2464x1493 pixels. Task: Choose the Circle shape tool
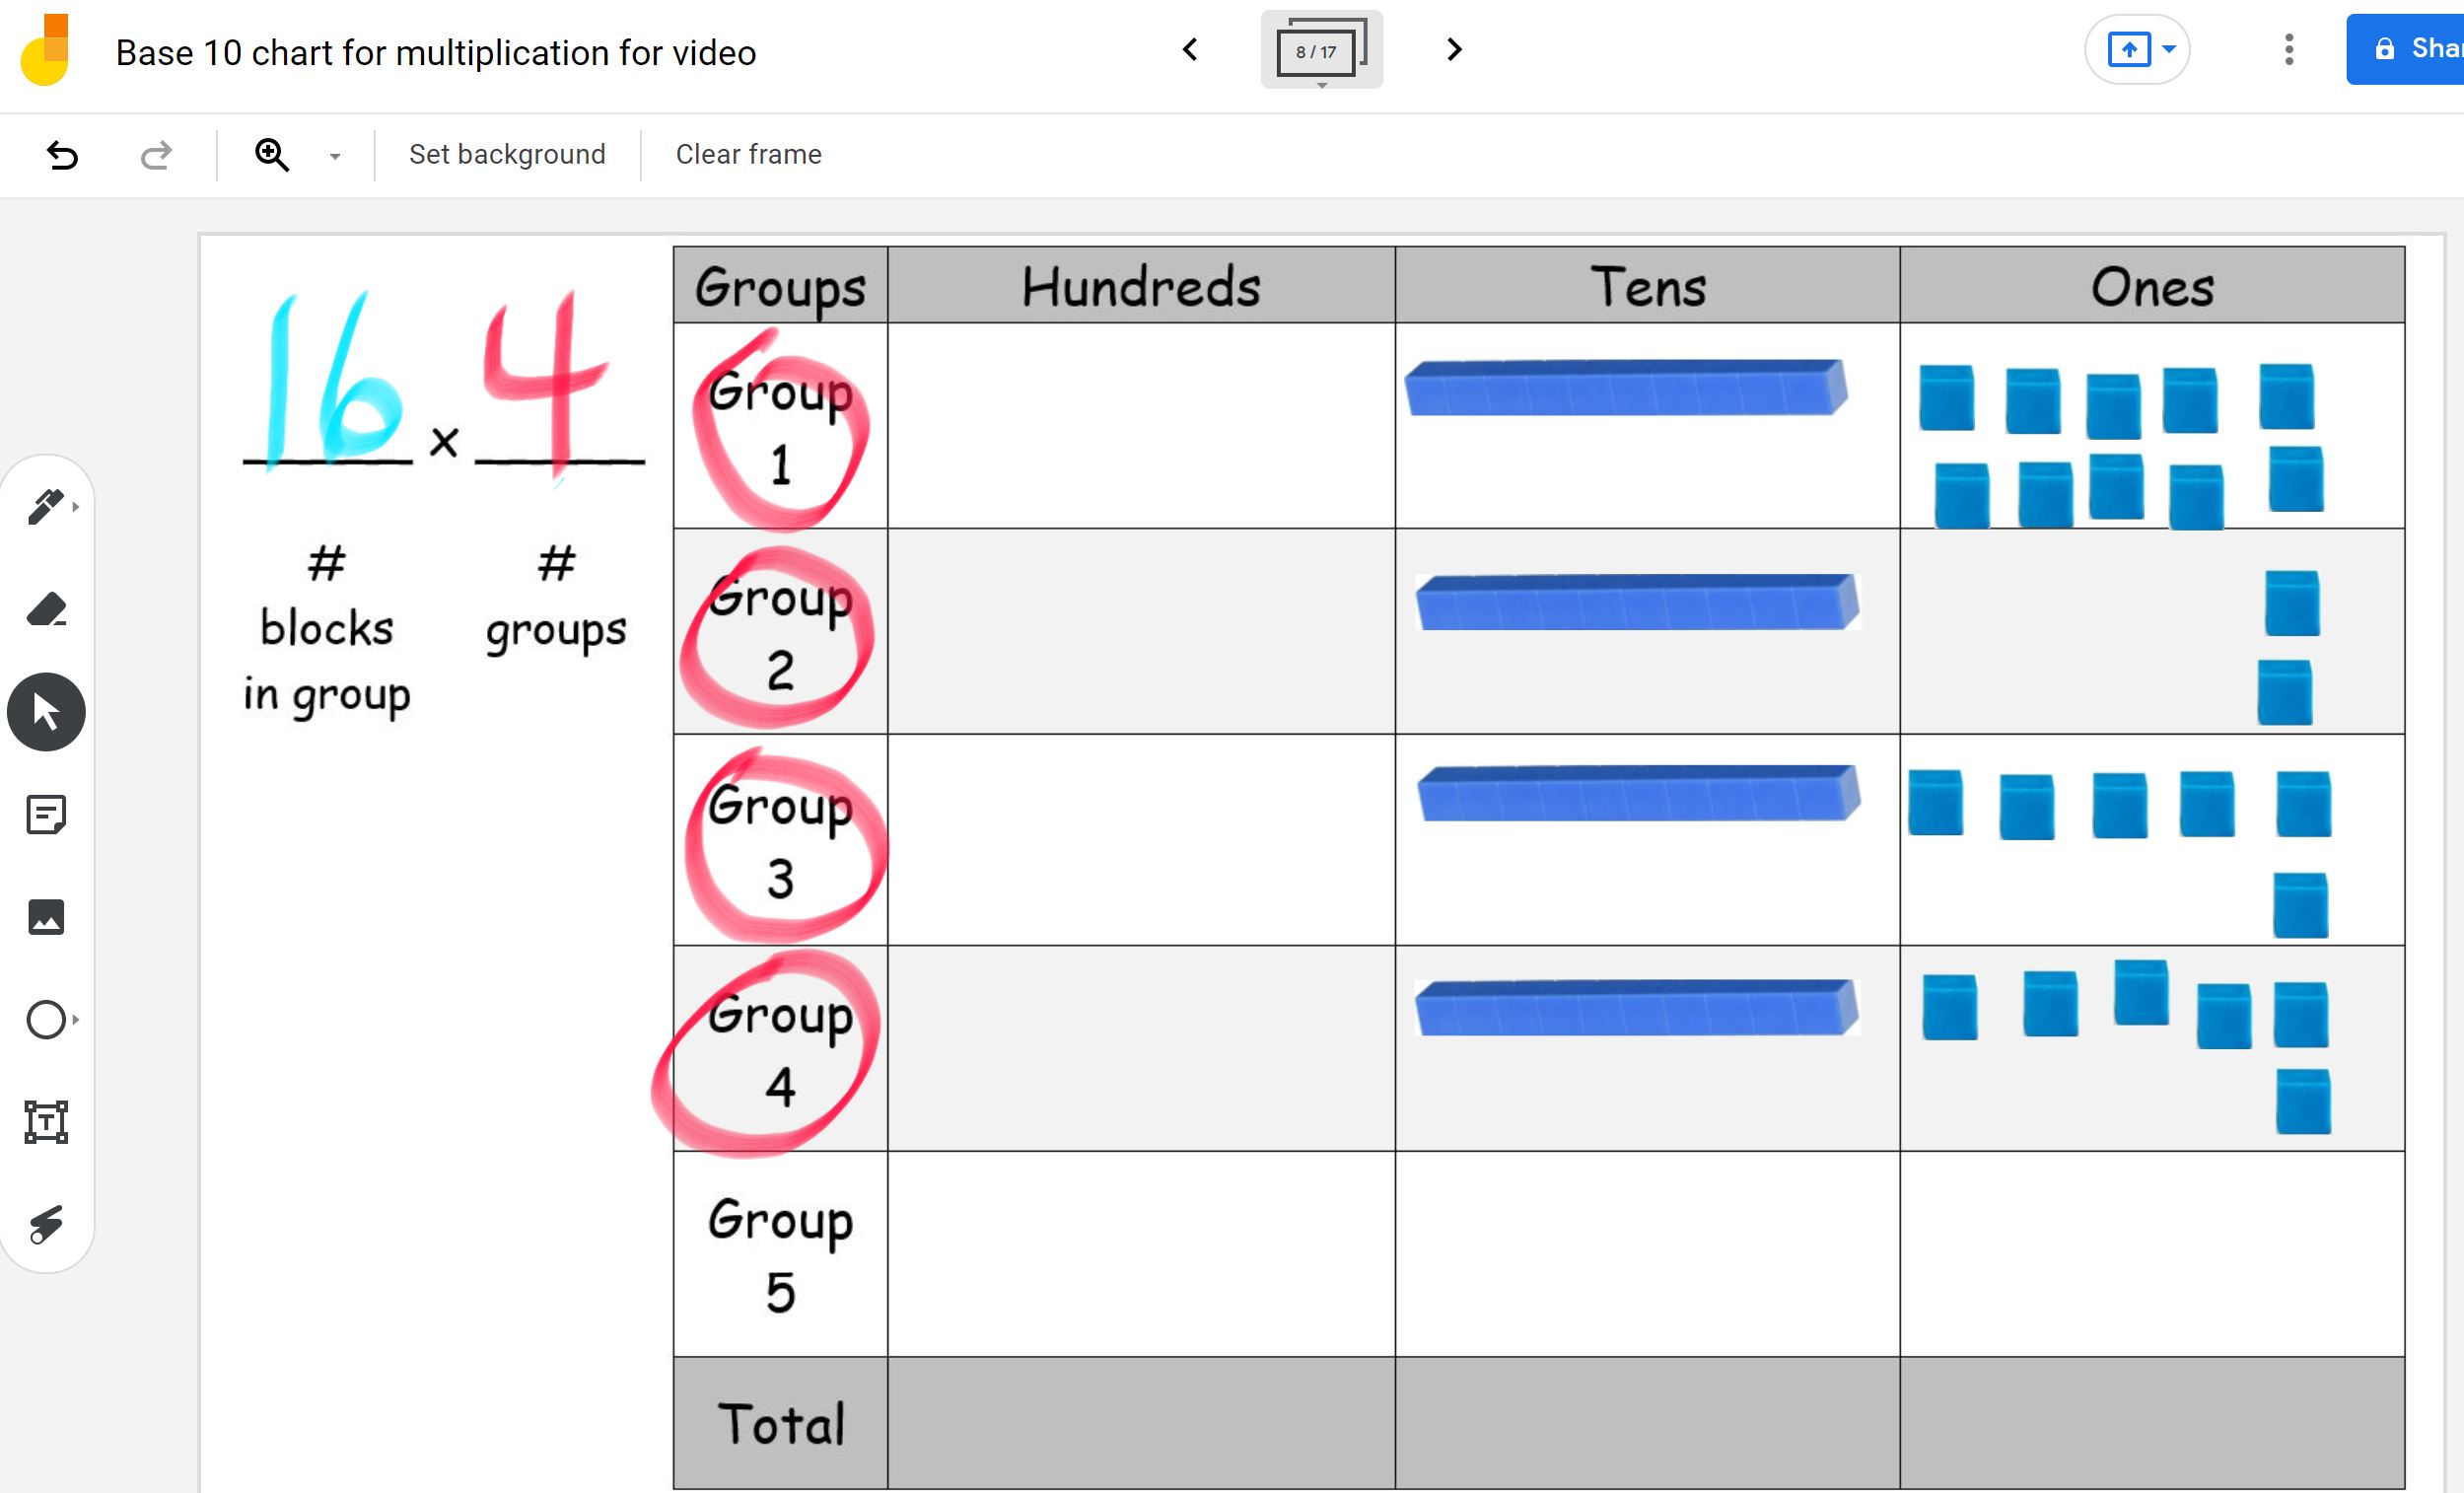(x=46, y=1020)
